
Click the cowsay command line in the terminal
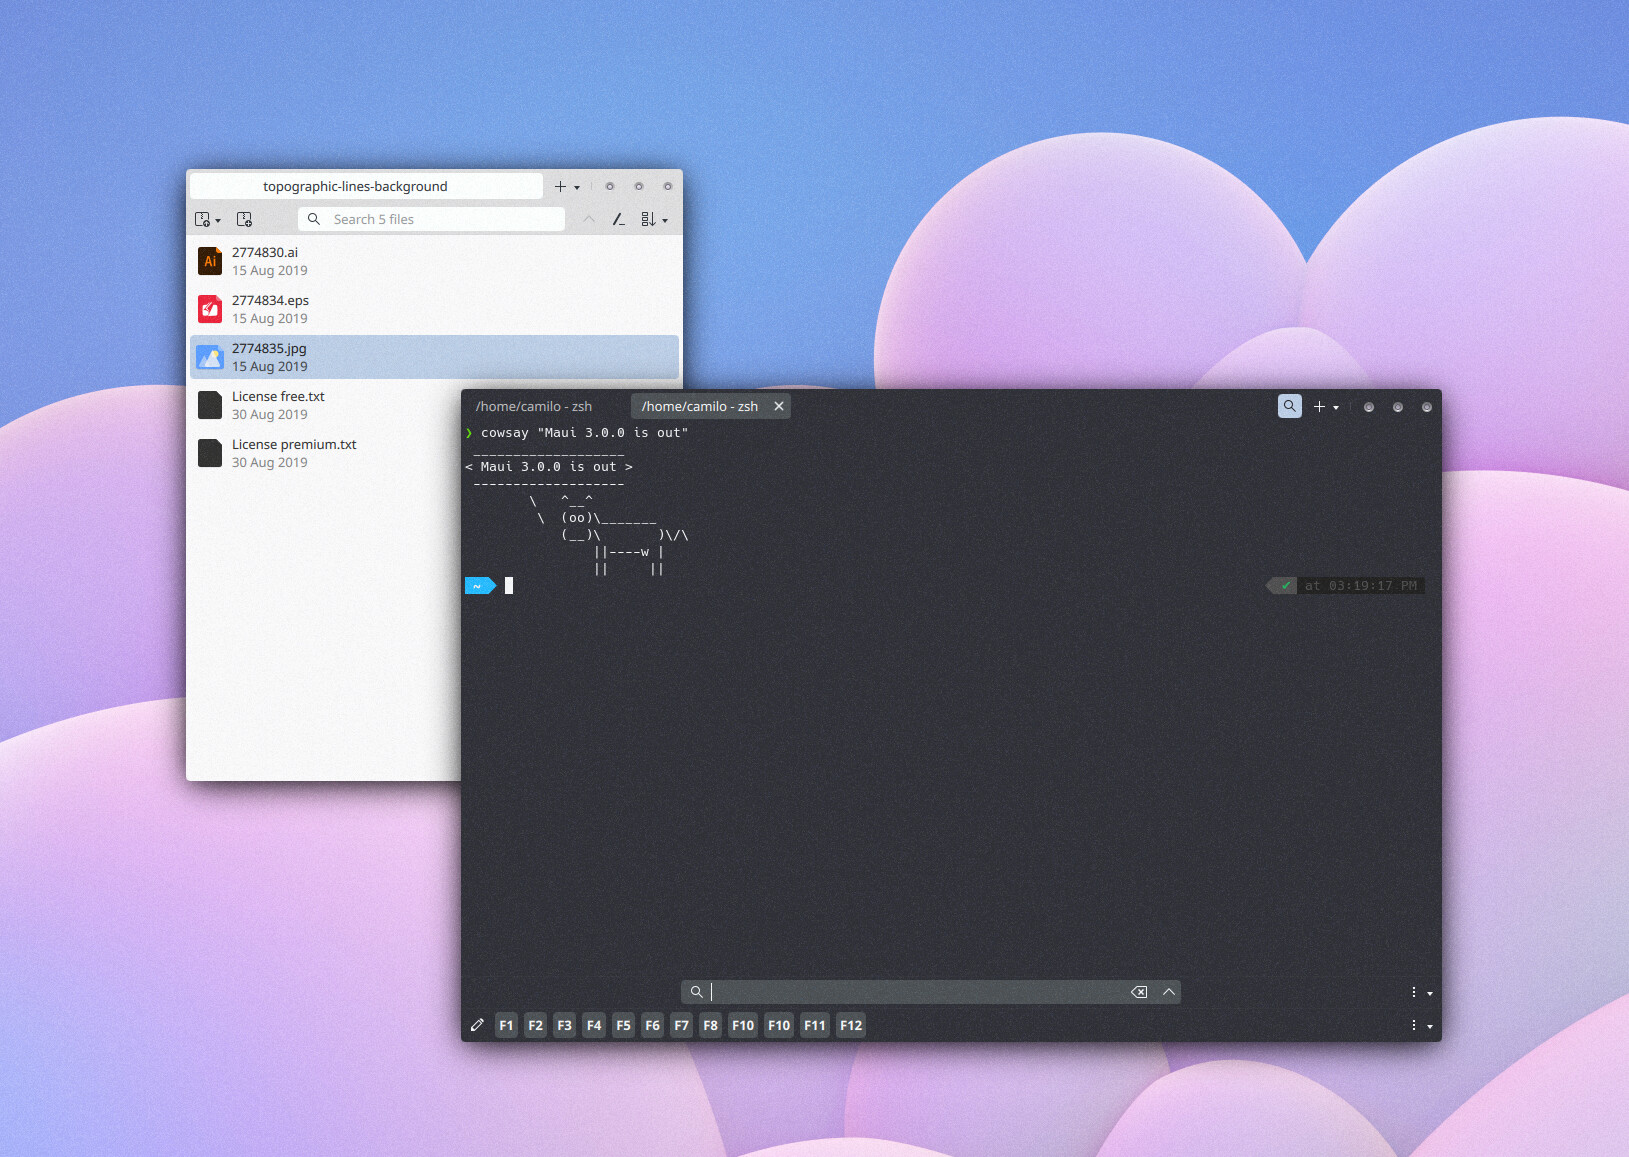[584, 433]
